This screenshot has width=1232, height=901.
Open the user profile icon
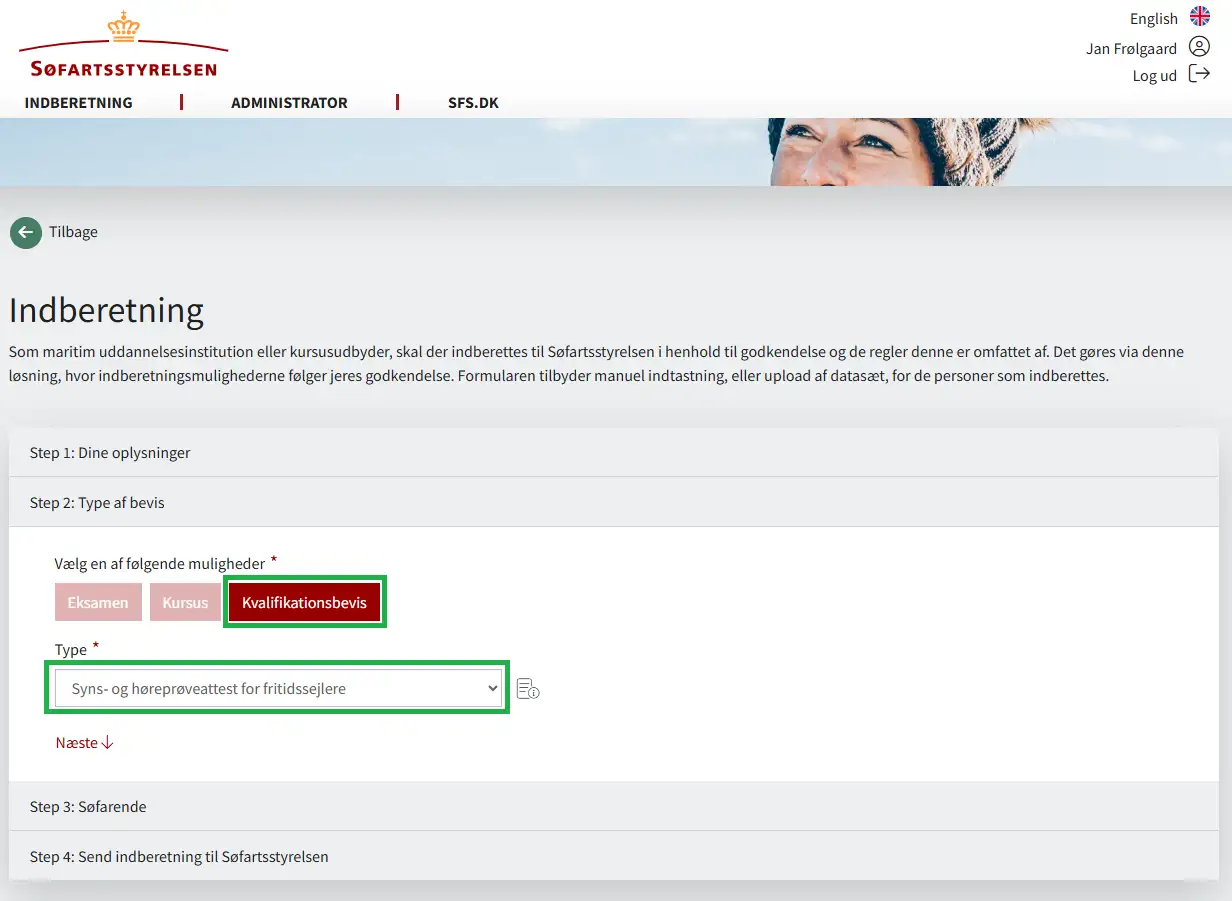pos(1199,47)
